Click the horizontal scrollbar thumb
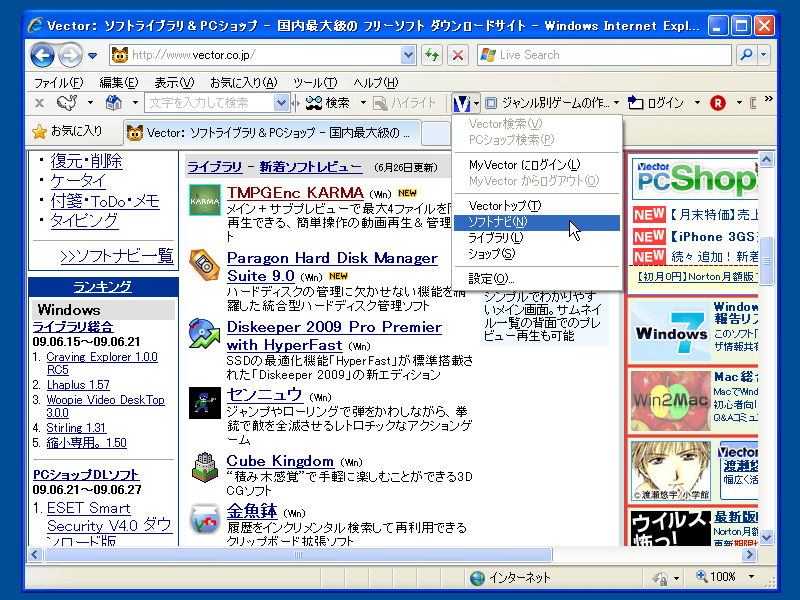Image resolution: width=800 pixels, height=600 pixels. tap(298, 555)
